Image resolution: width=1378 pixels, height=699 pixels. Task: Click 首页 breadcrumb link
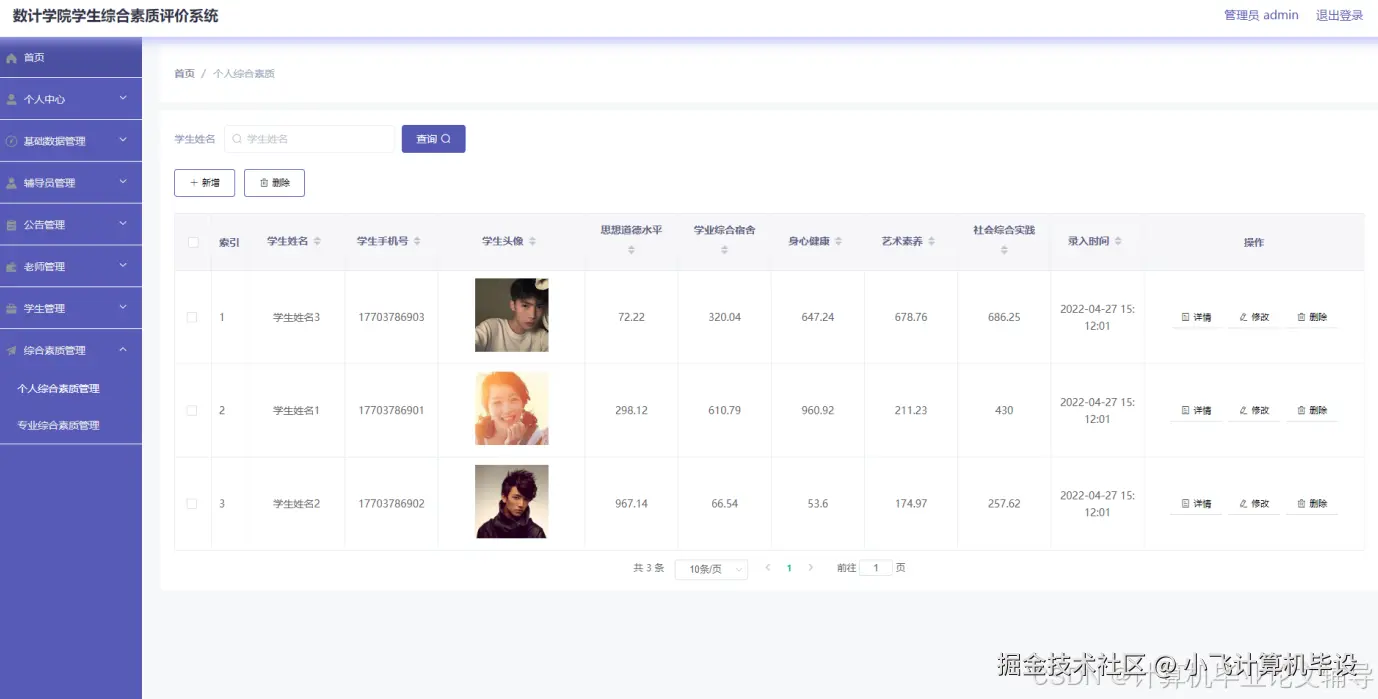(x=184, y=74)
